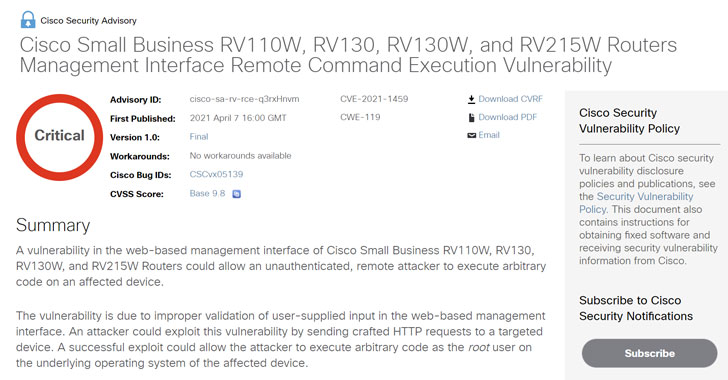This screenshot has height=380, width=728.
Task: Open the Final version link
Action: (199, 137)
